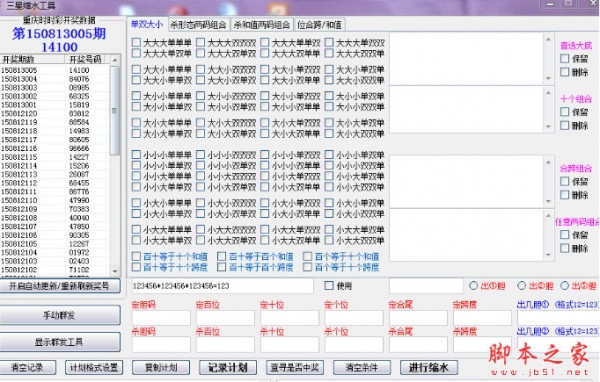This screenshot has width=600, height=382.
Task: Enable the 小小小单单单 checkbox
Action: pyautogui.click(x=136, y=155)
